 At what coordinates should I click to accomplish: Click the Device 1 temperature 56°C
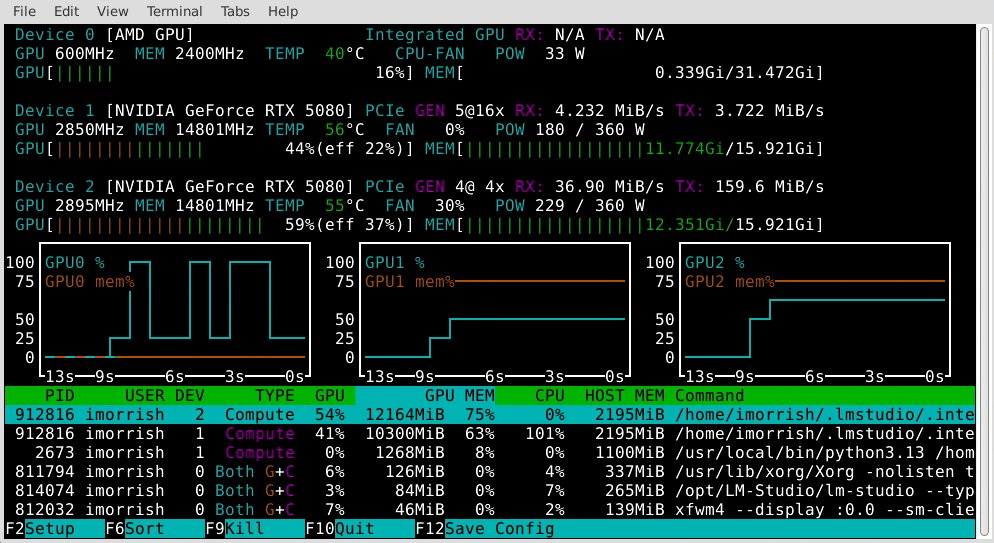[x=344, y=129]
